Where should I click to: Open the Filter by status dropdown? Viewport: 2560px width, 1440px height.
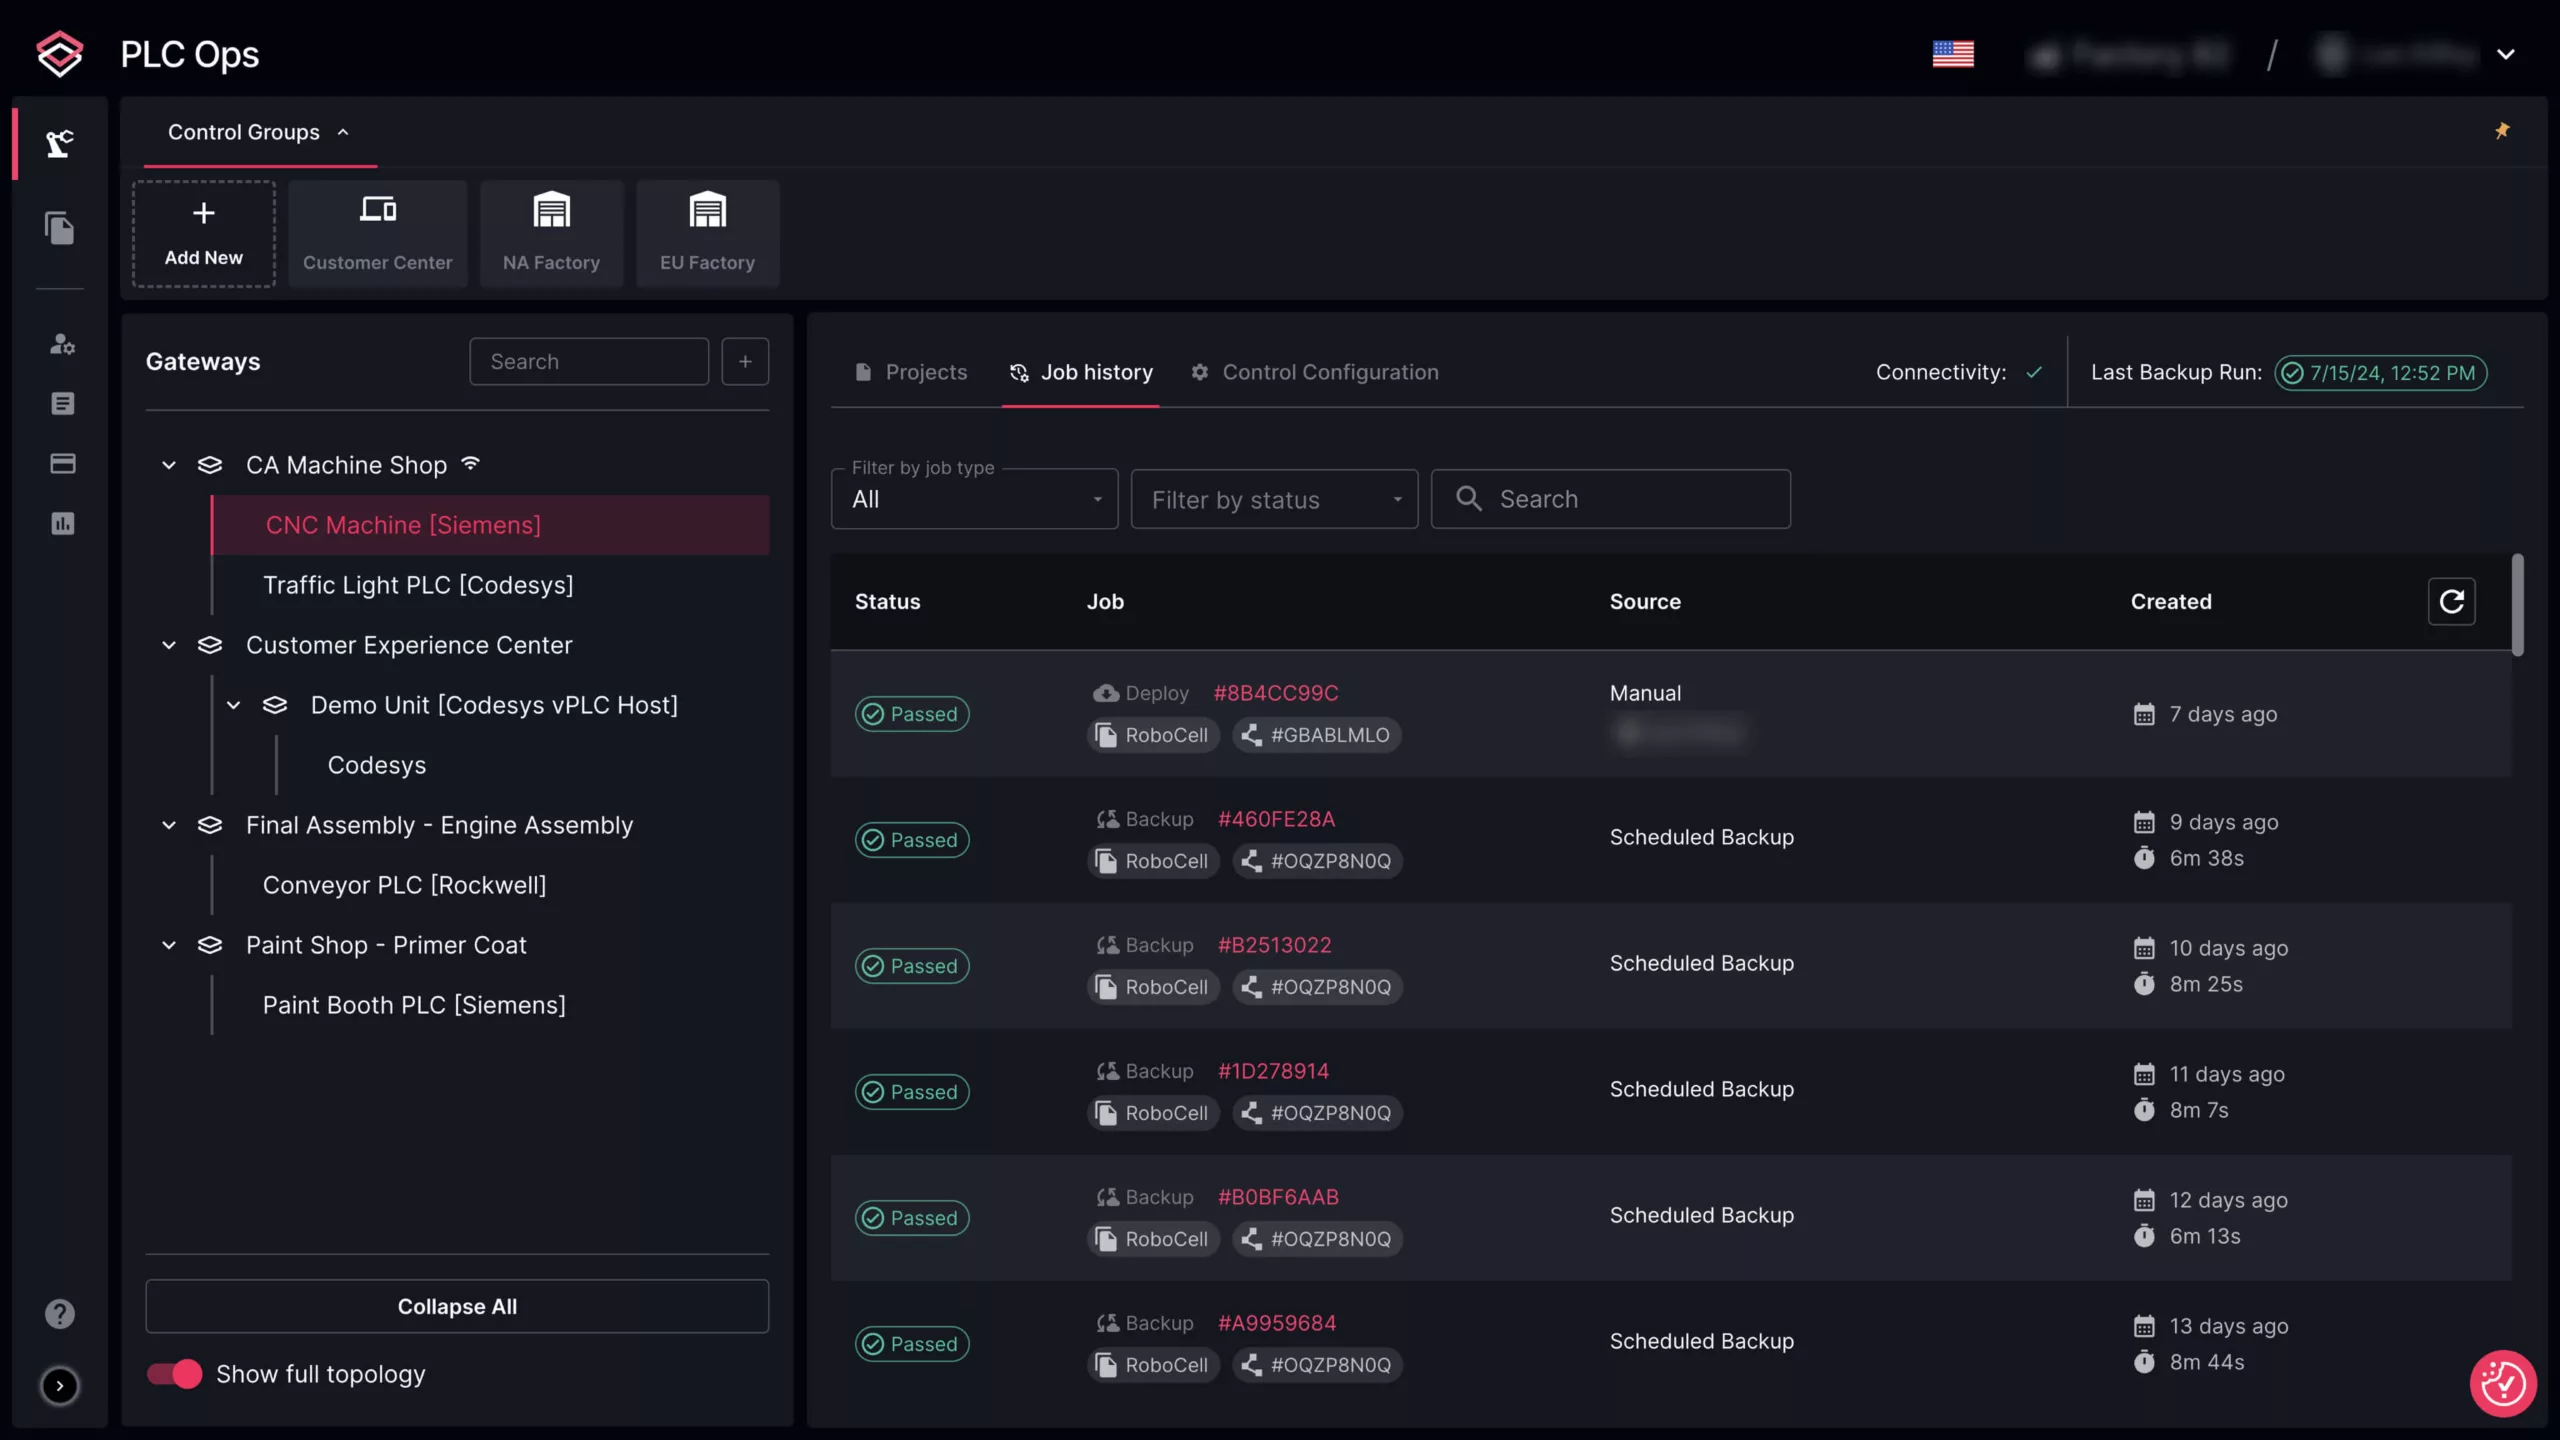click(1274, 499)
